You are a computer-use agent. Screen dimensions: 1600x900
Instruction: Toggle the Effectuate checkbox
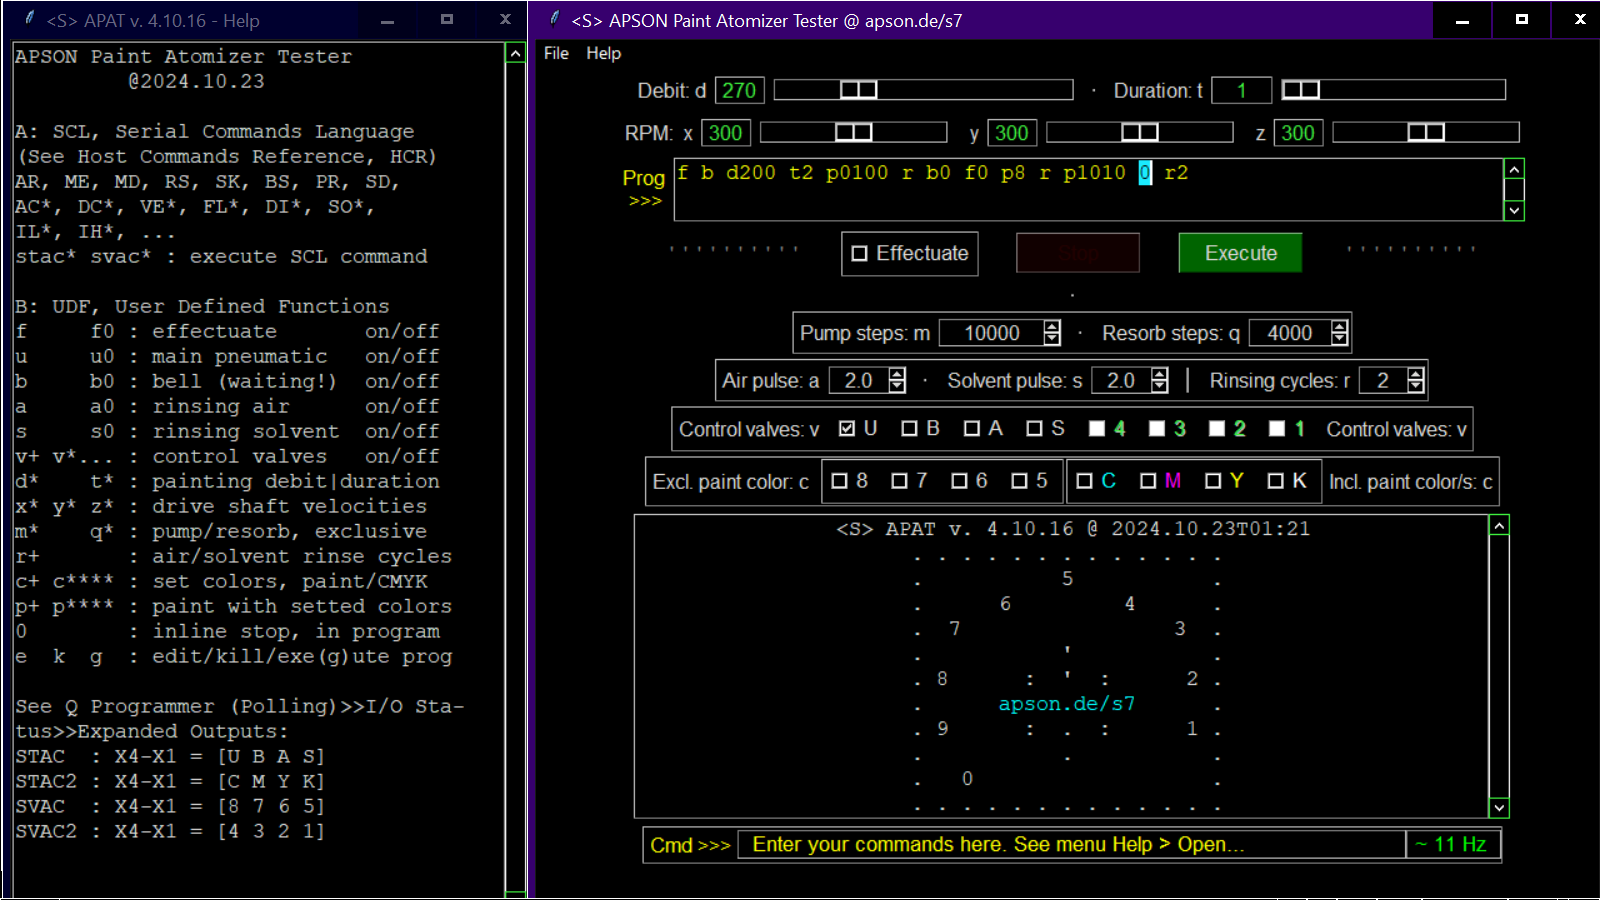coord(860,254)
